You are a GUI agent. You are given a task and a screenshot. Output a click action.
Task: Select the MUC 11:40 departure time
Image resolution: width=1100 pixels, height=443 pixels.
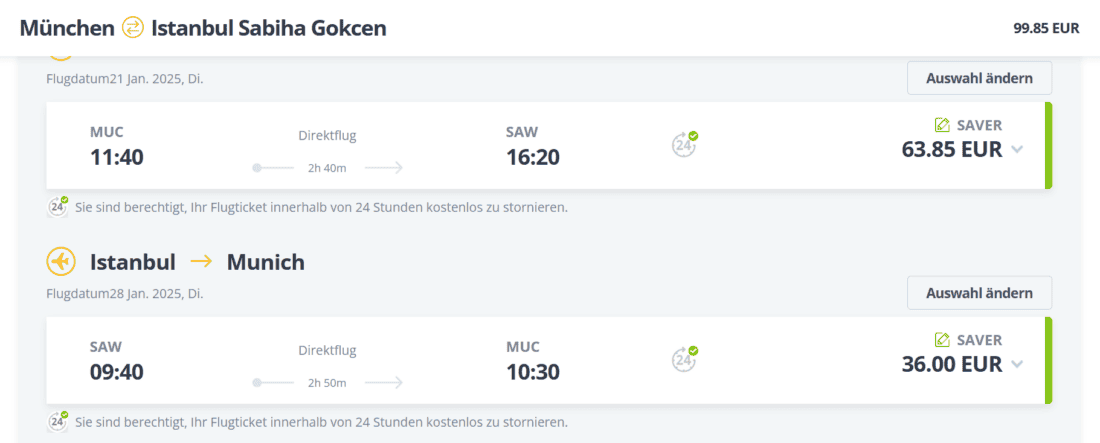click(117, 157)
